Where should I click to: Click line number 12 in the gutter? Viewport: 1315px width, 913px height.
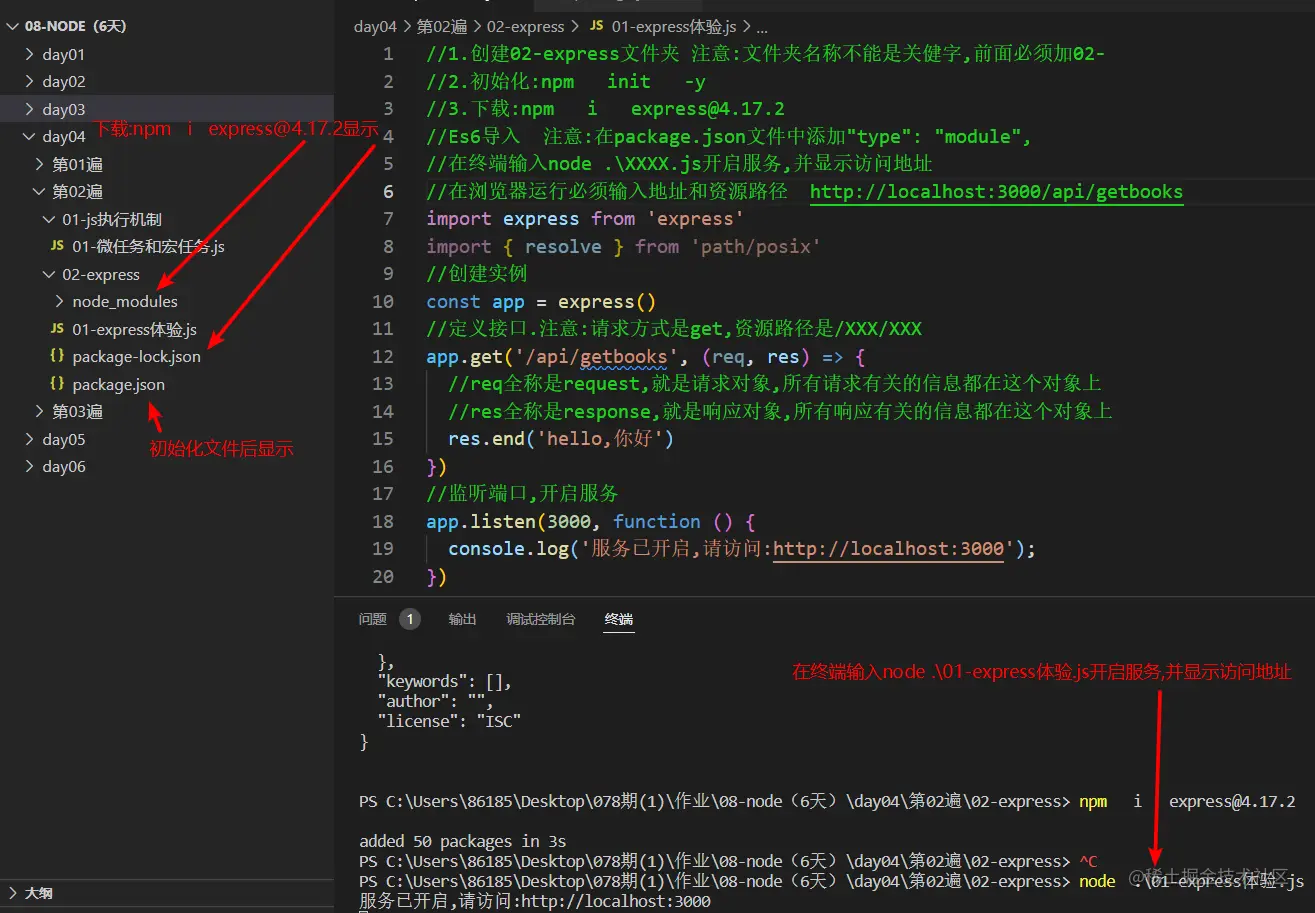click(383, 356)
